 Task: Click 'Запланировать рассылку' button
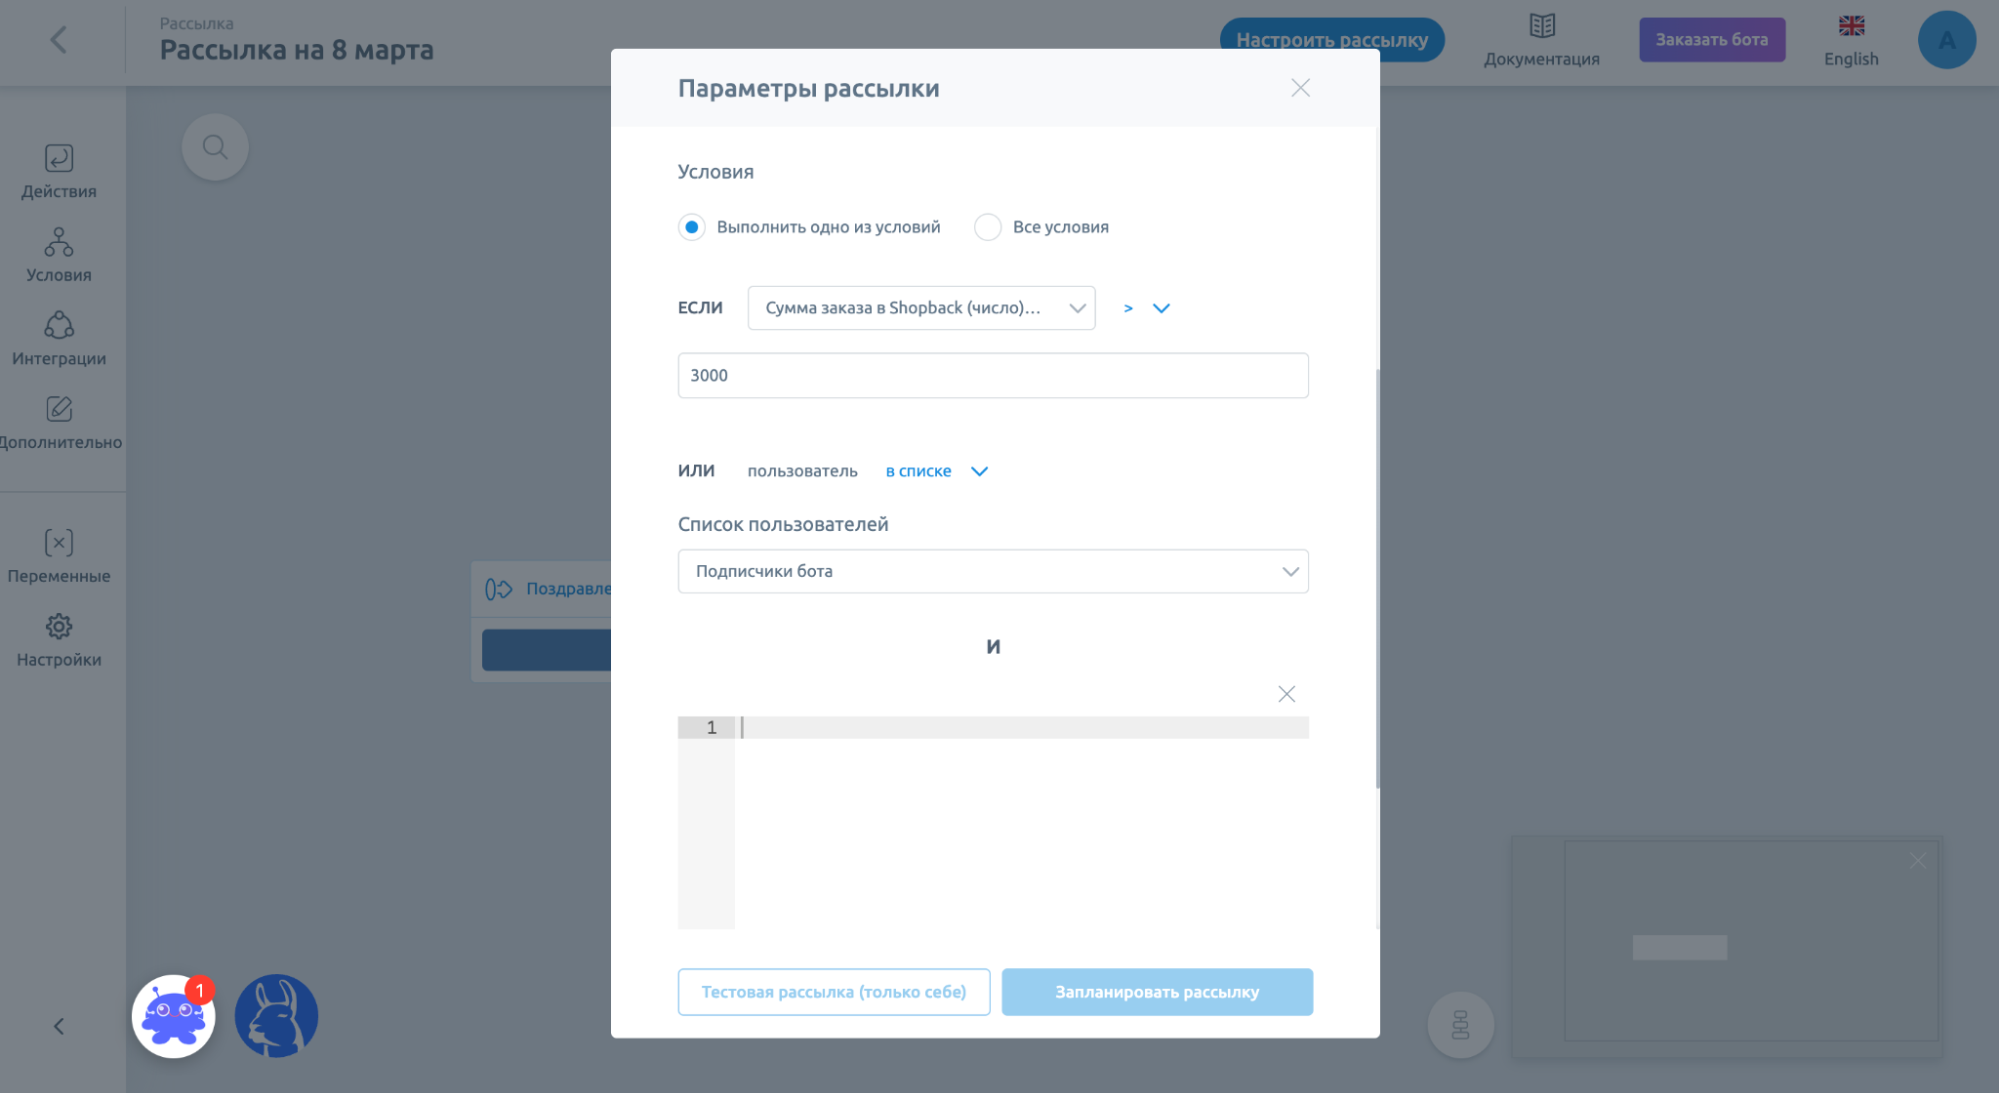1157,990
